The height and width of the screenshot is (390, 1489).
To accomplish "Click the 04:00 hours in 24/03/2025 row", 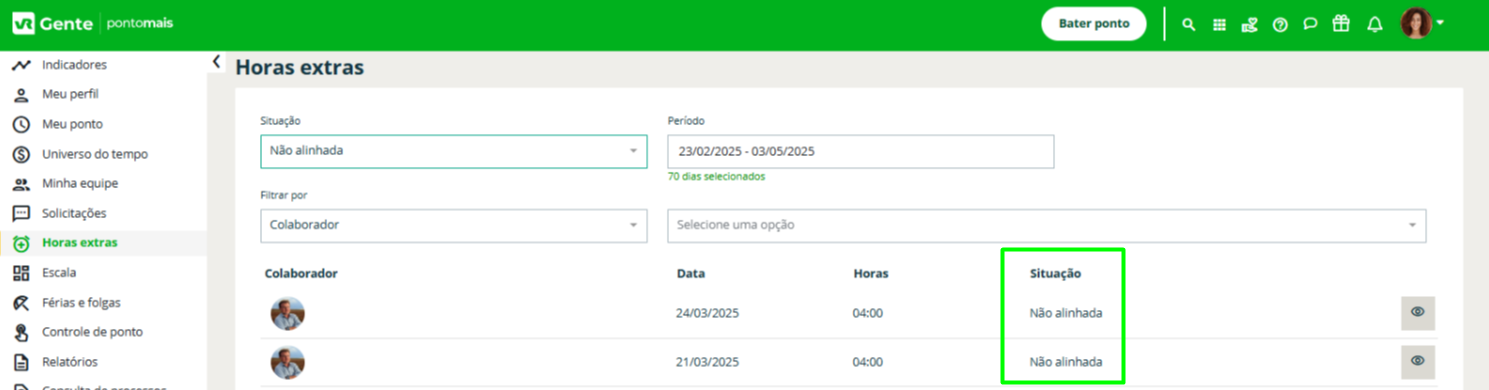I will [867, 313].
